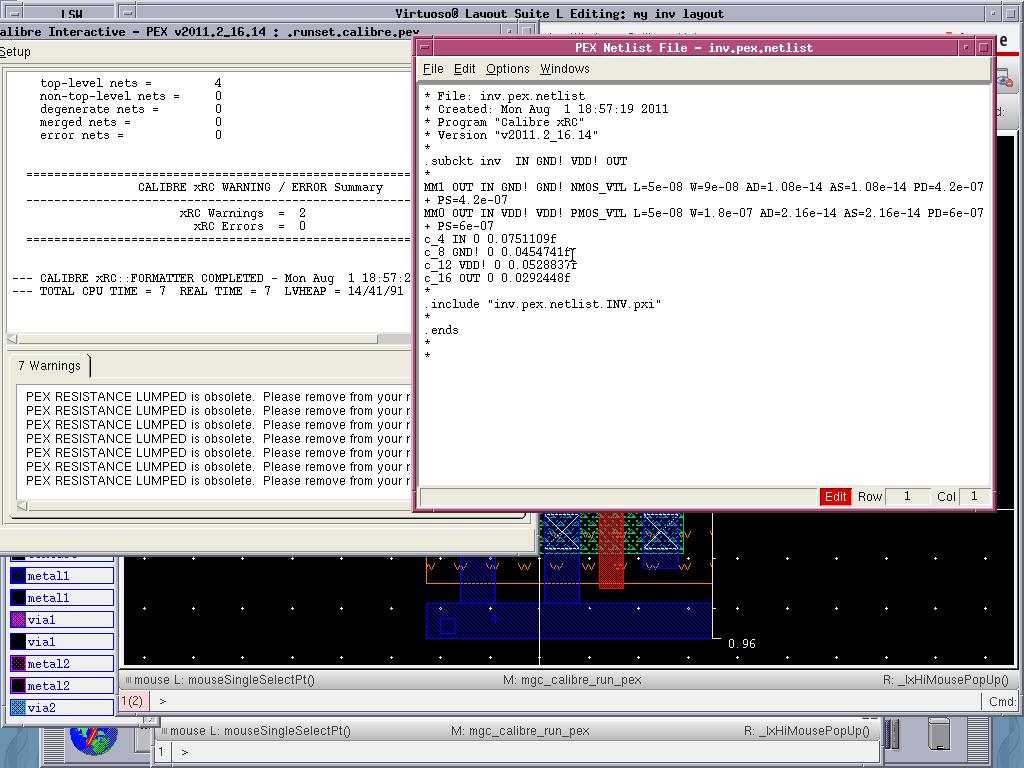Click the xRC Warnings = 2 line
Viewport: 1024px width, 768px height.
pos(242,214)
